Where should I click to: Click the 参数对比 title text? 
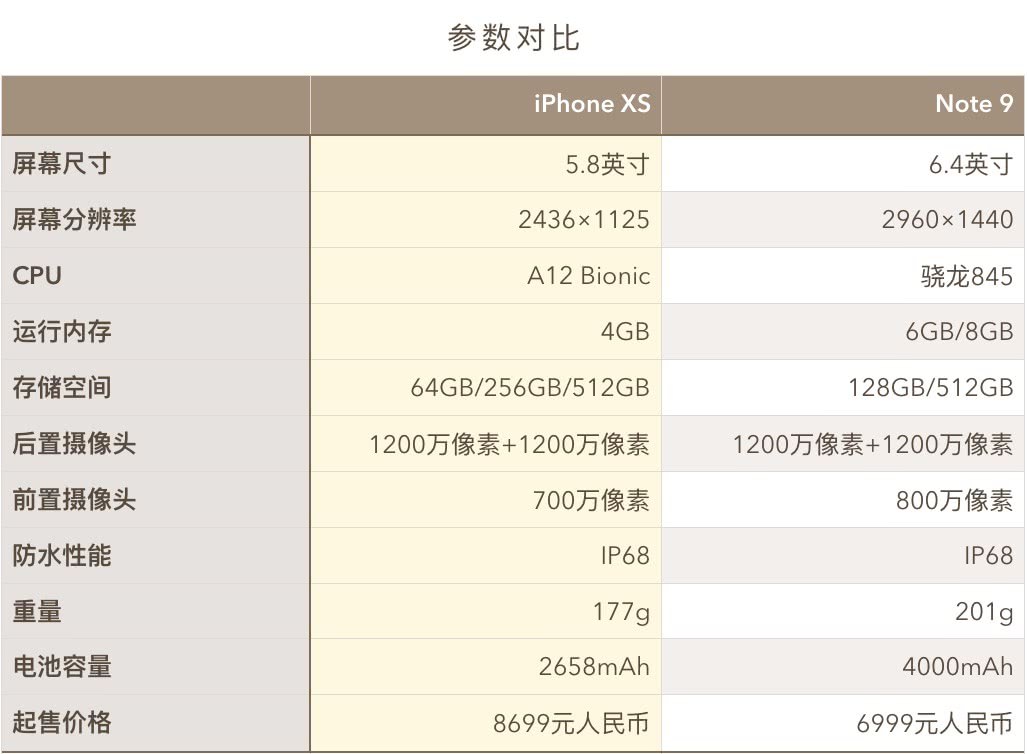(x=513, y=38)
